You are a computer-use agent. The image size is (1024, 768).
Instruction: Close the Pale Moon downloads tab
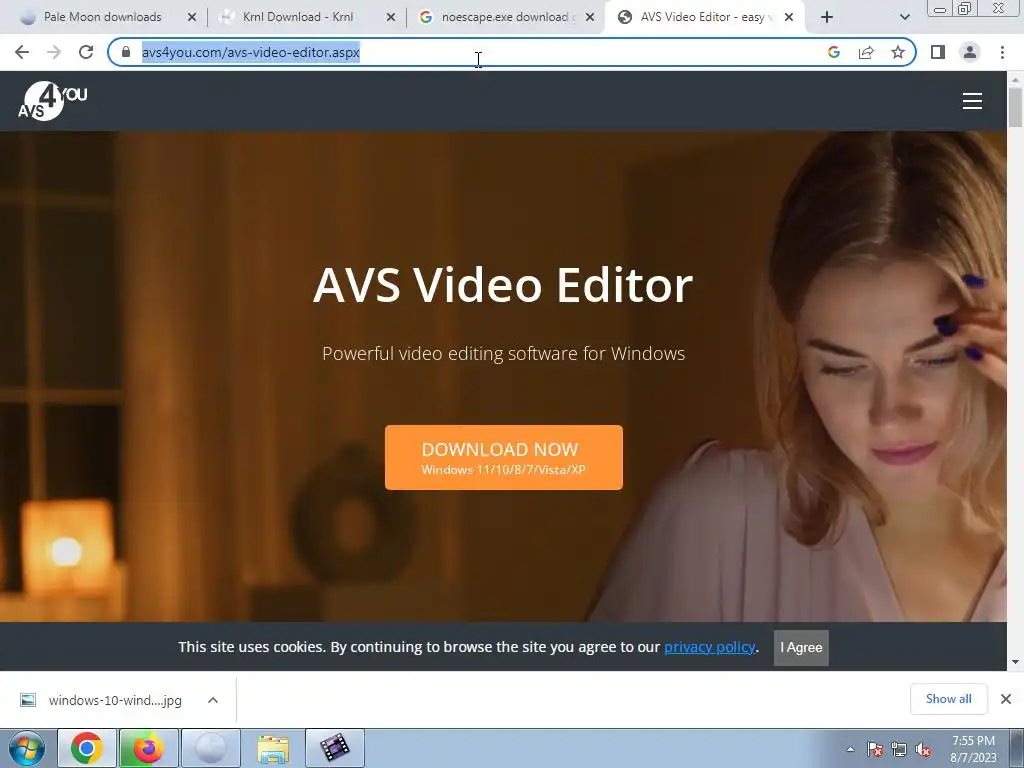pyautogui.click(x=192, y=18)
